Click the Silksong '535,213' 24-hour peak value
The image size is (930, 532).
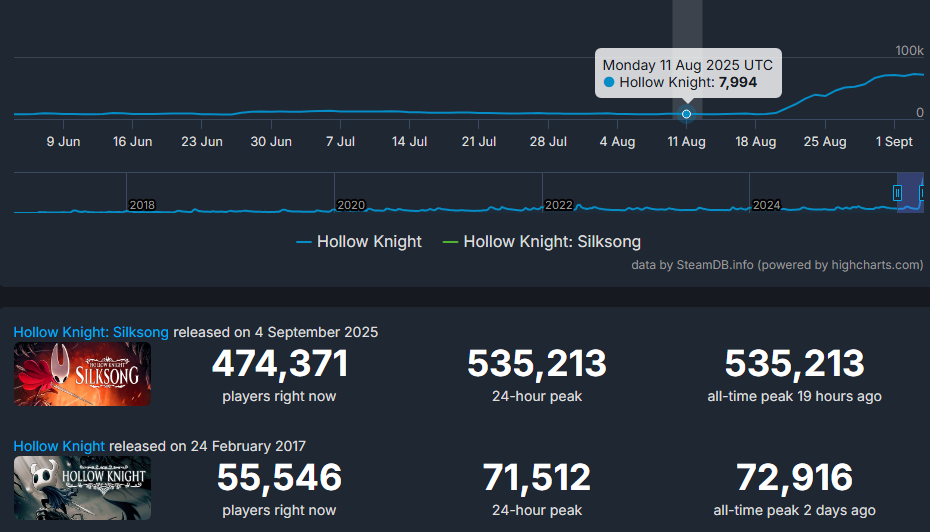(x=537, y=364)
